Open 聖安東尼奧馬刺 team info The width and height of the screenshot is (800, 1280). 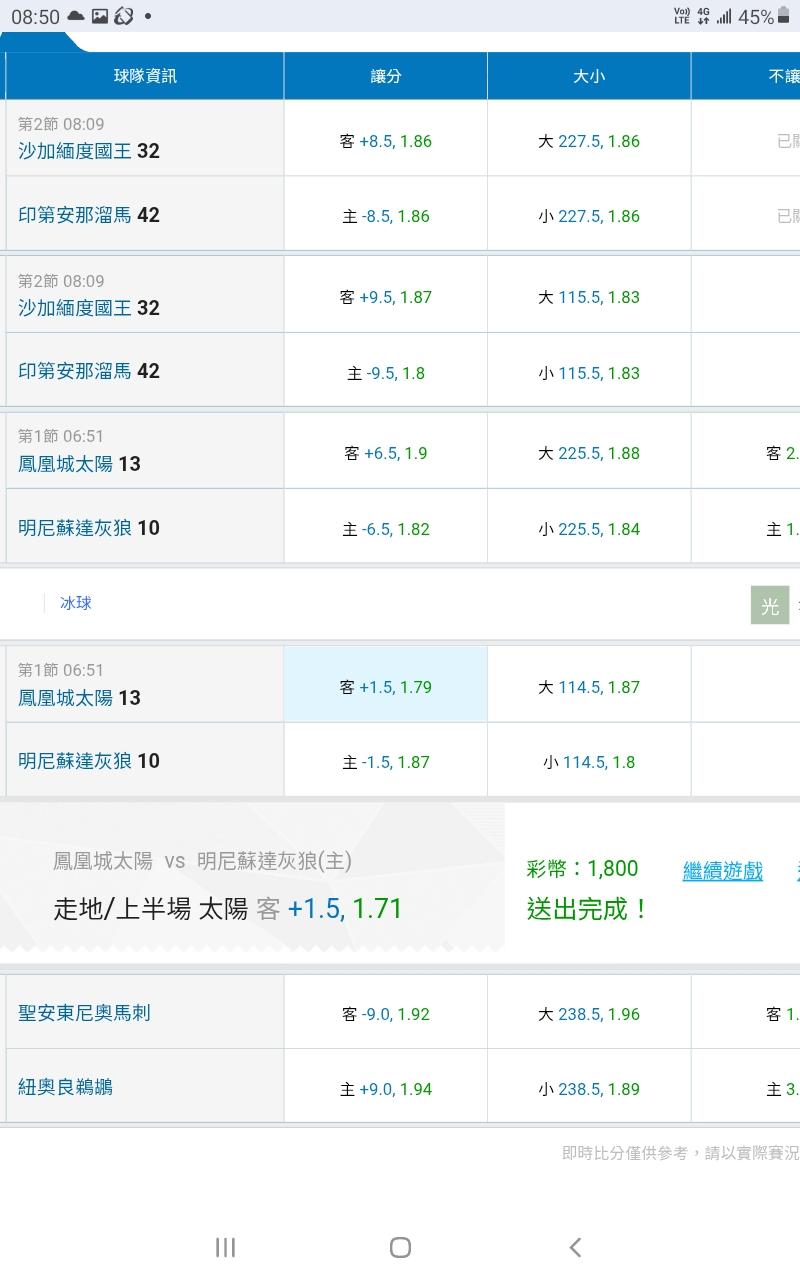coord(84,1013)
